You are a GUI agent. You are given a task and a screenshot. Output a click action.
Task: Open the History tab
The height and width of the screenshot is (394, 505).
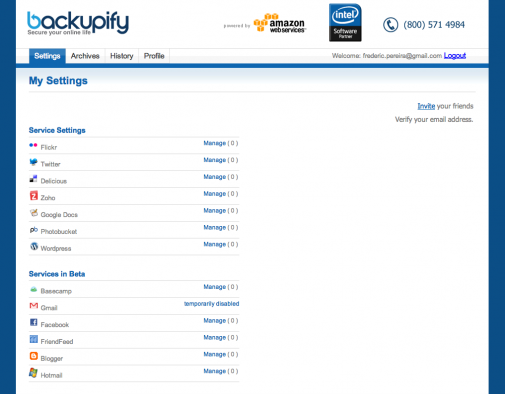click(x=122, y=56)
